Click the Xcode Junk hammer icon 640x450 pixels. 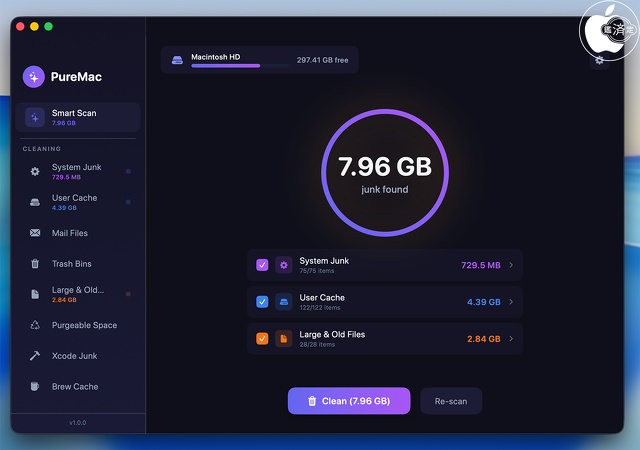coord(35,356)
